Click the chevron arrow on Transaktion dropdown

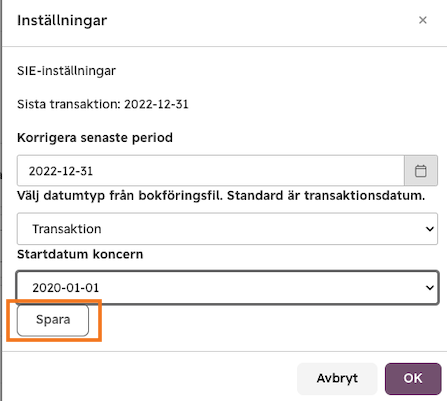tap(430, 229)
